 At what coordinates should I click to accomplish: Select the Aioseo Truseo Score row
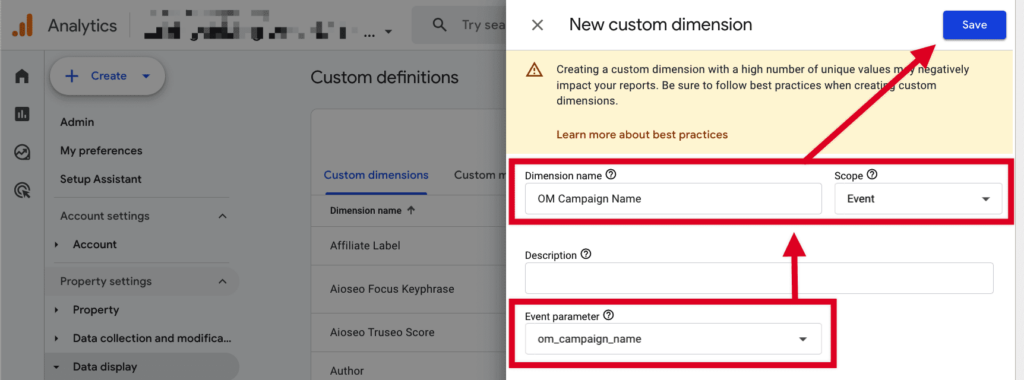click(x=409, y=332)
